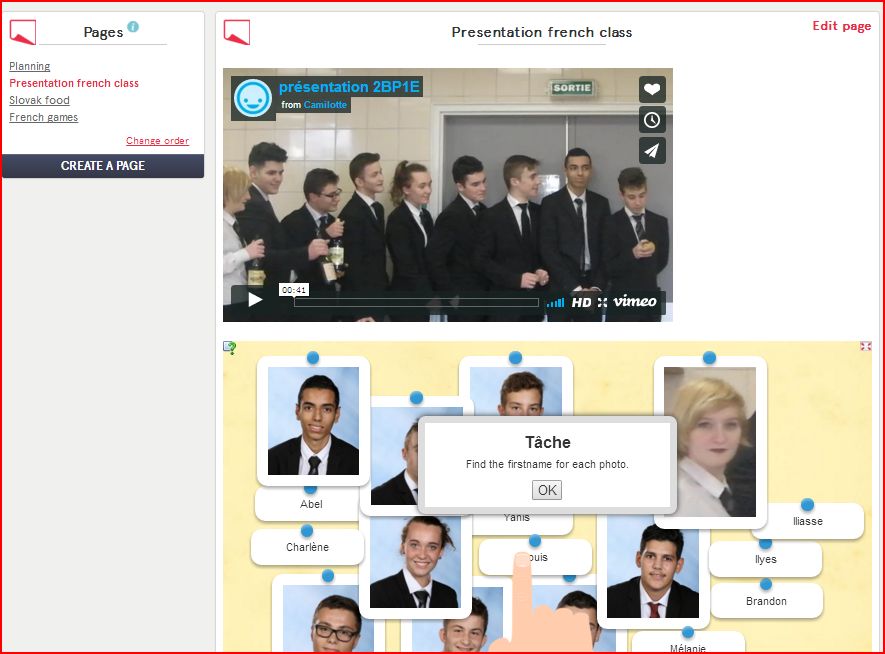This screenshot has height=654, width=885.
Task: Play the Vimeo presentation video
Action: tap(254, 300)
